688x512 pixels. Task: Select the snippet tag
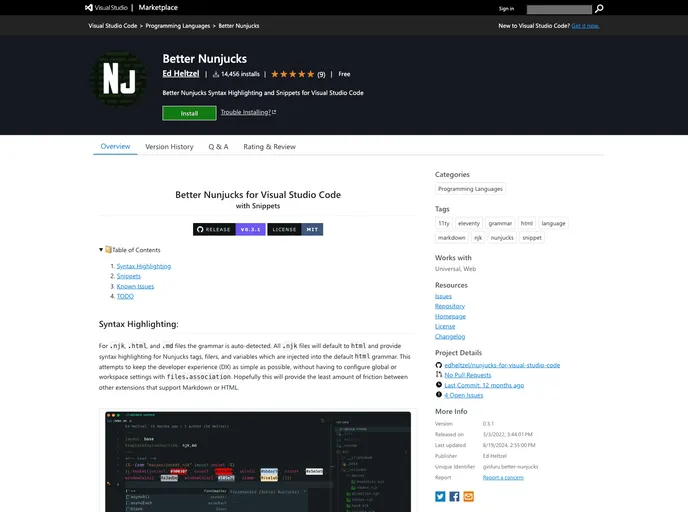pyautogui.click(x=532, y=238)
